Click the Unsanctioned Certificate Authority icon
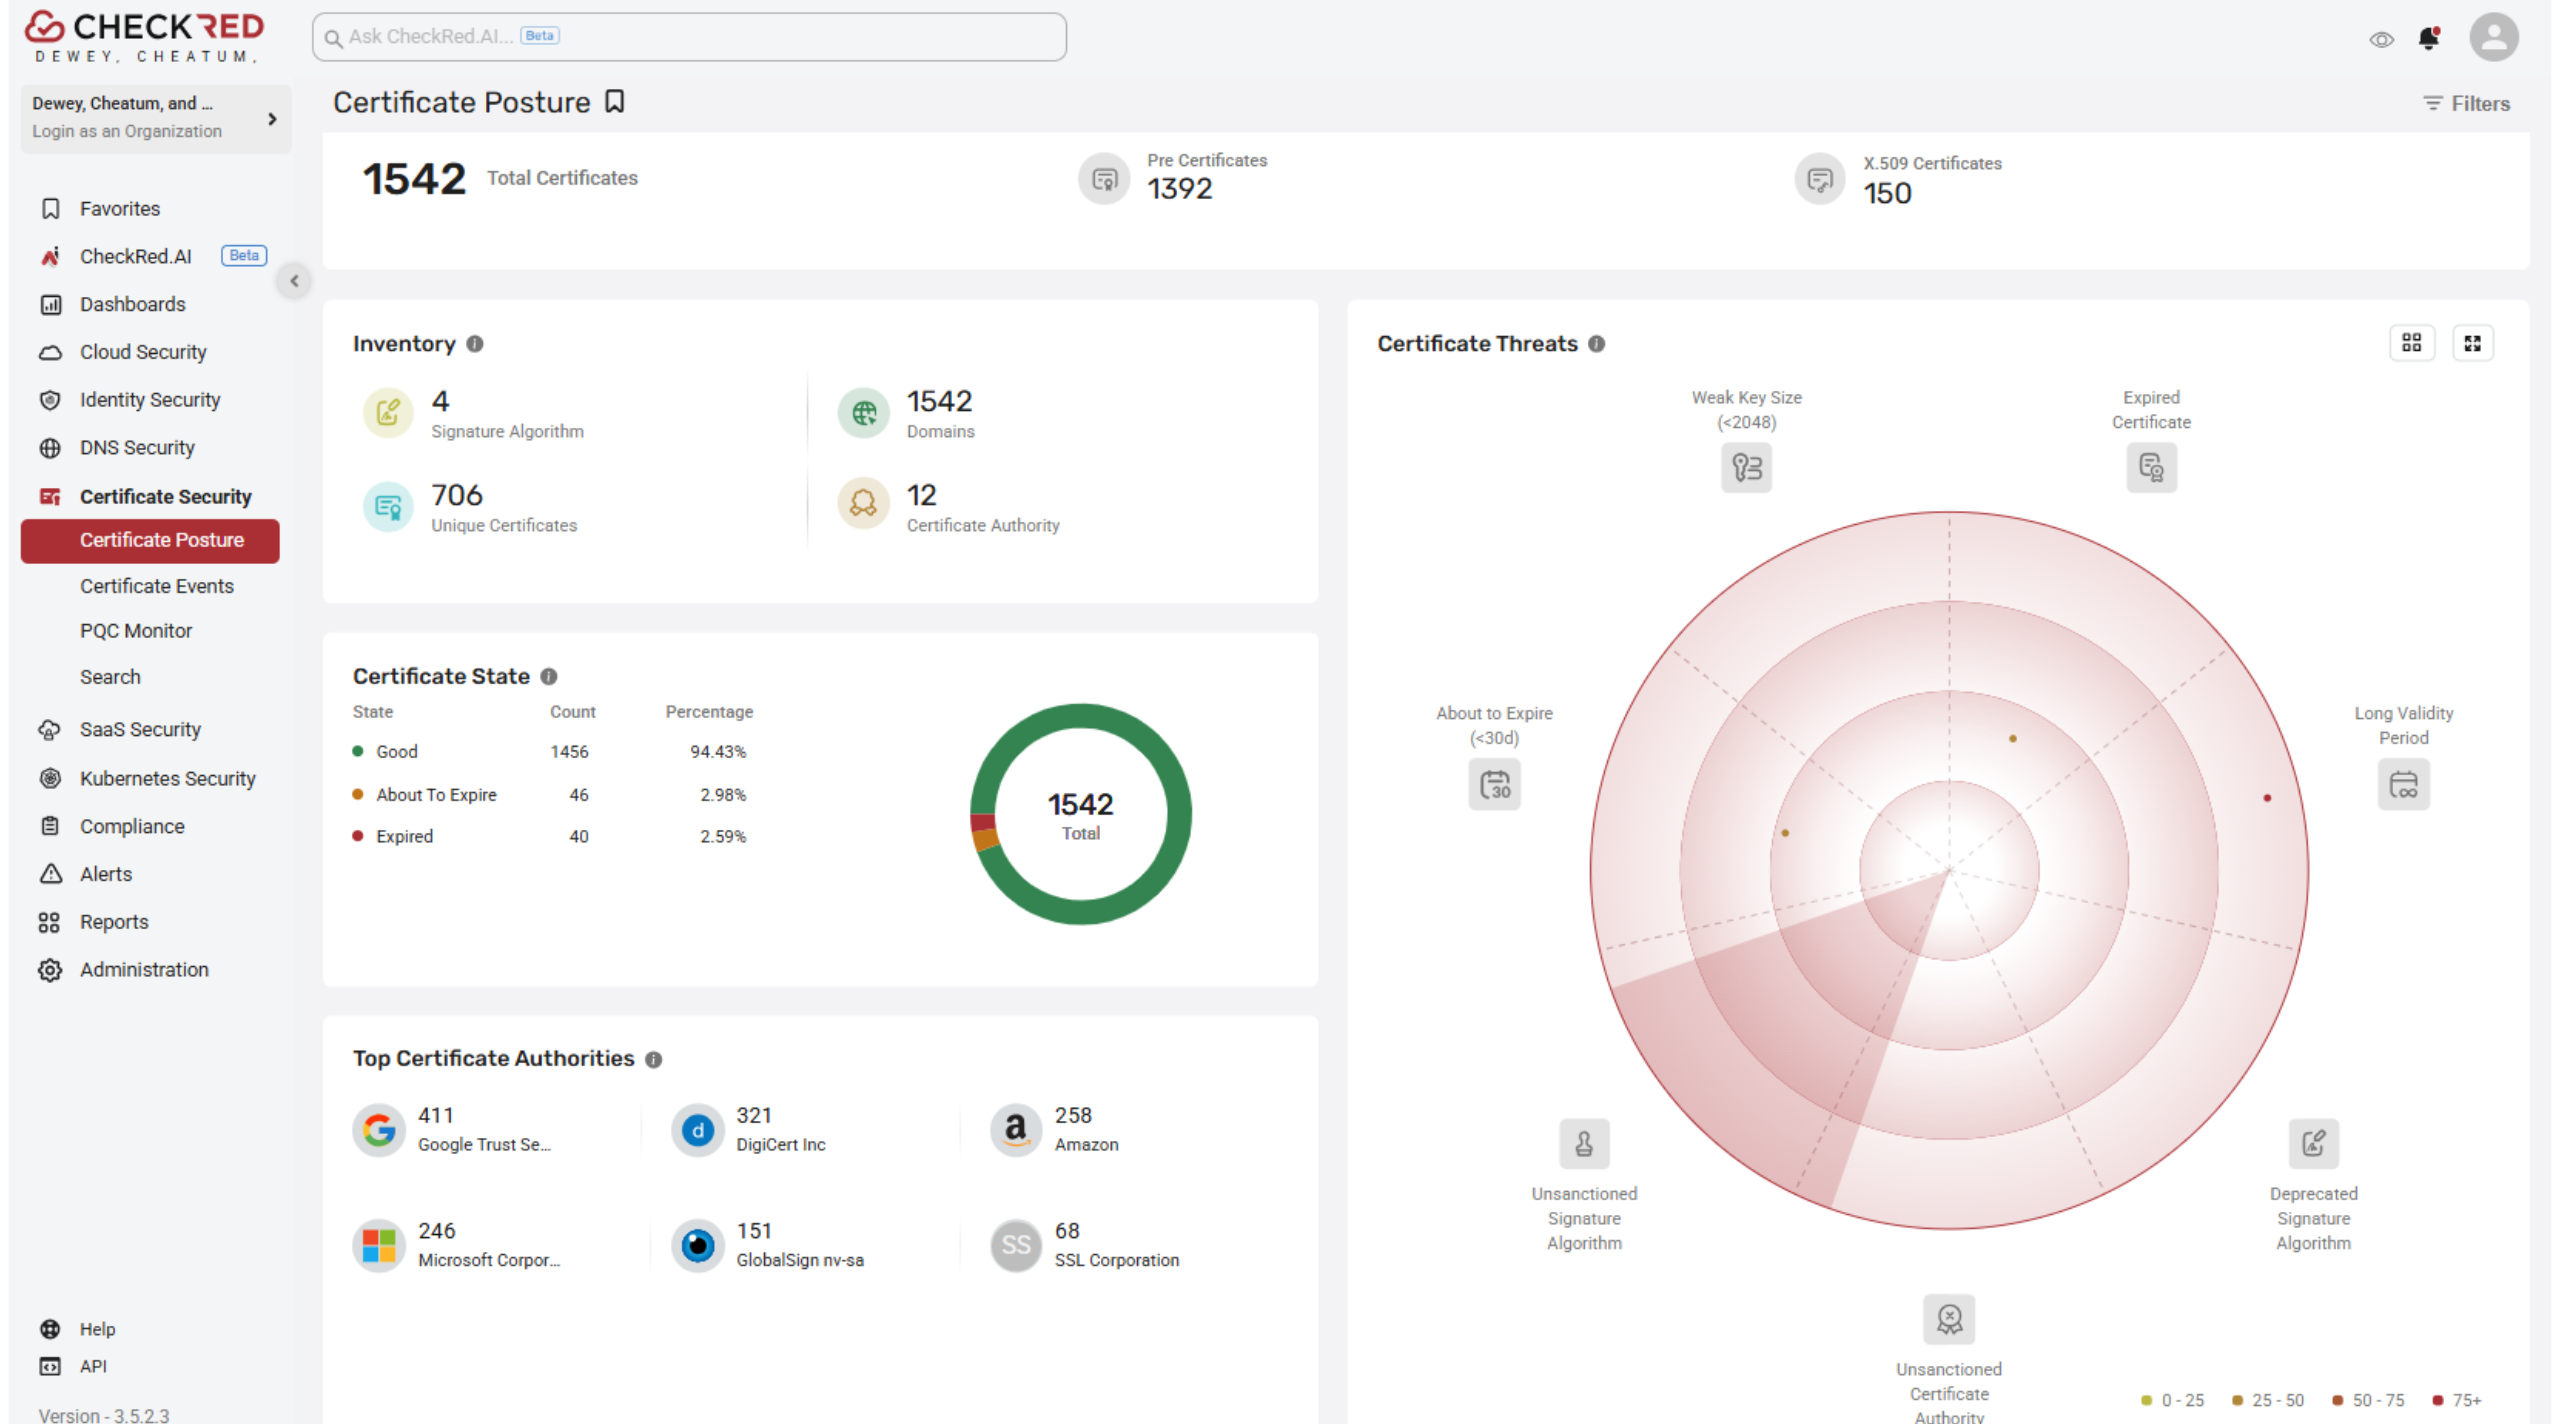2560x1424 pixels. point(1948,1319)
